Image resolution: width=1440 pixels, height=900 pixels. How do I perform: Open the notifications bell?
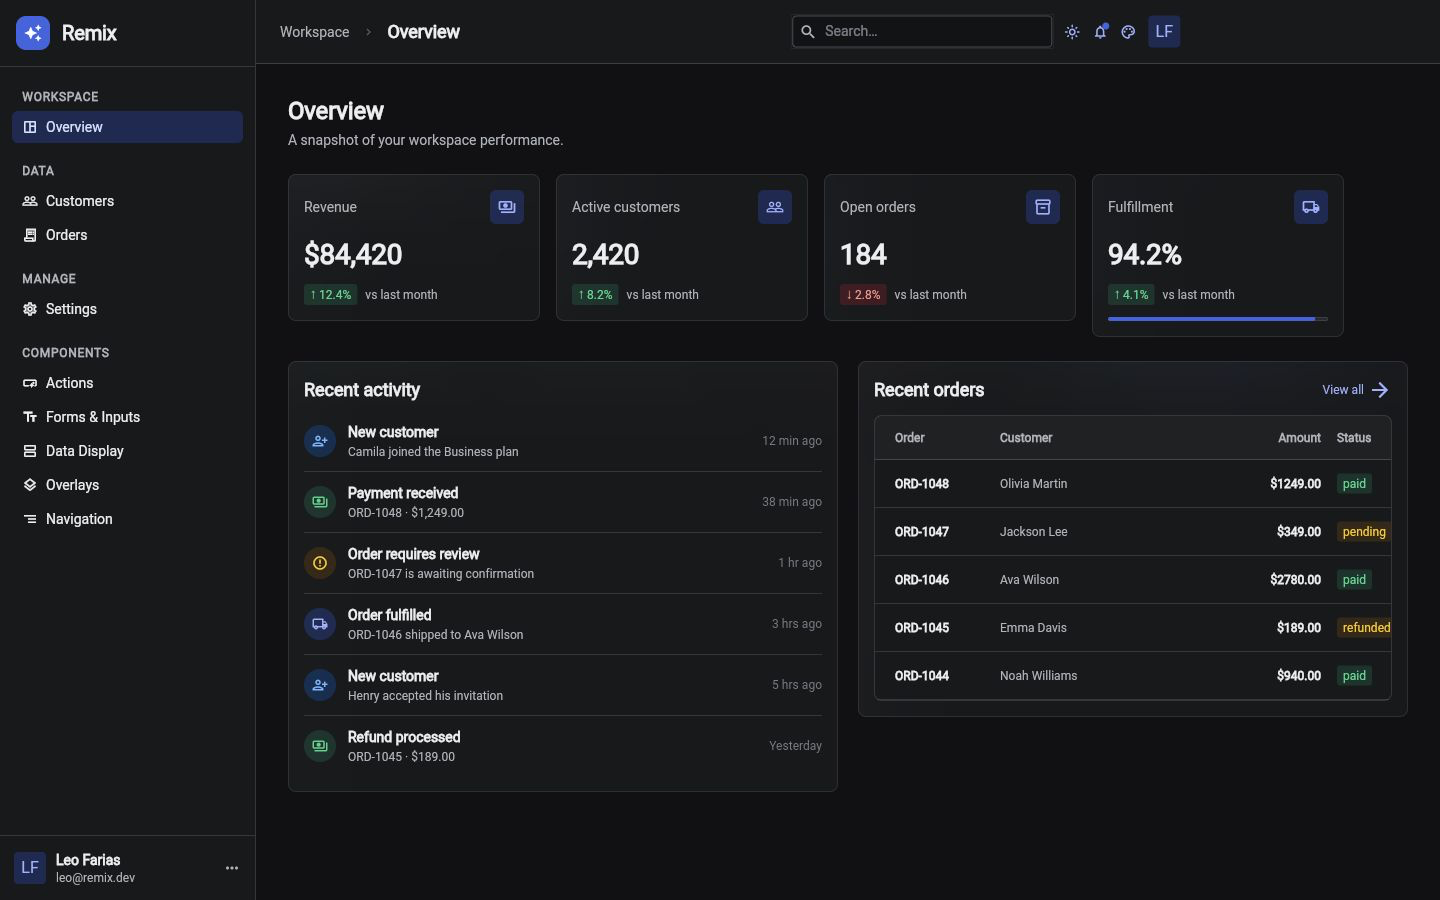tap(1100, 32)
